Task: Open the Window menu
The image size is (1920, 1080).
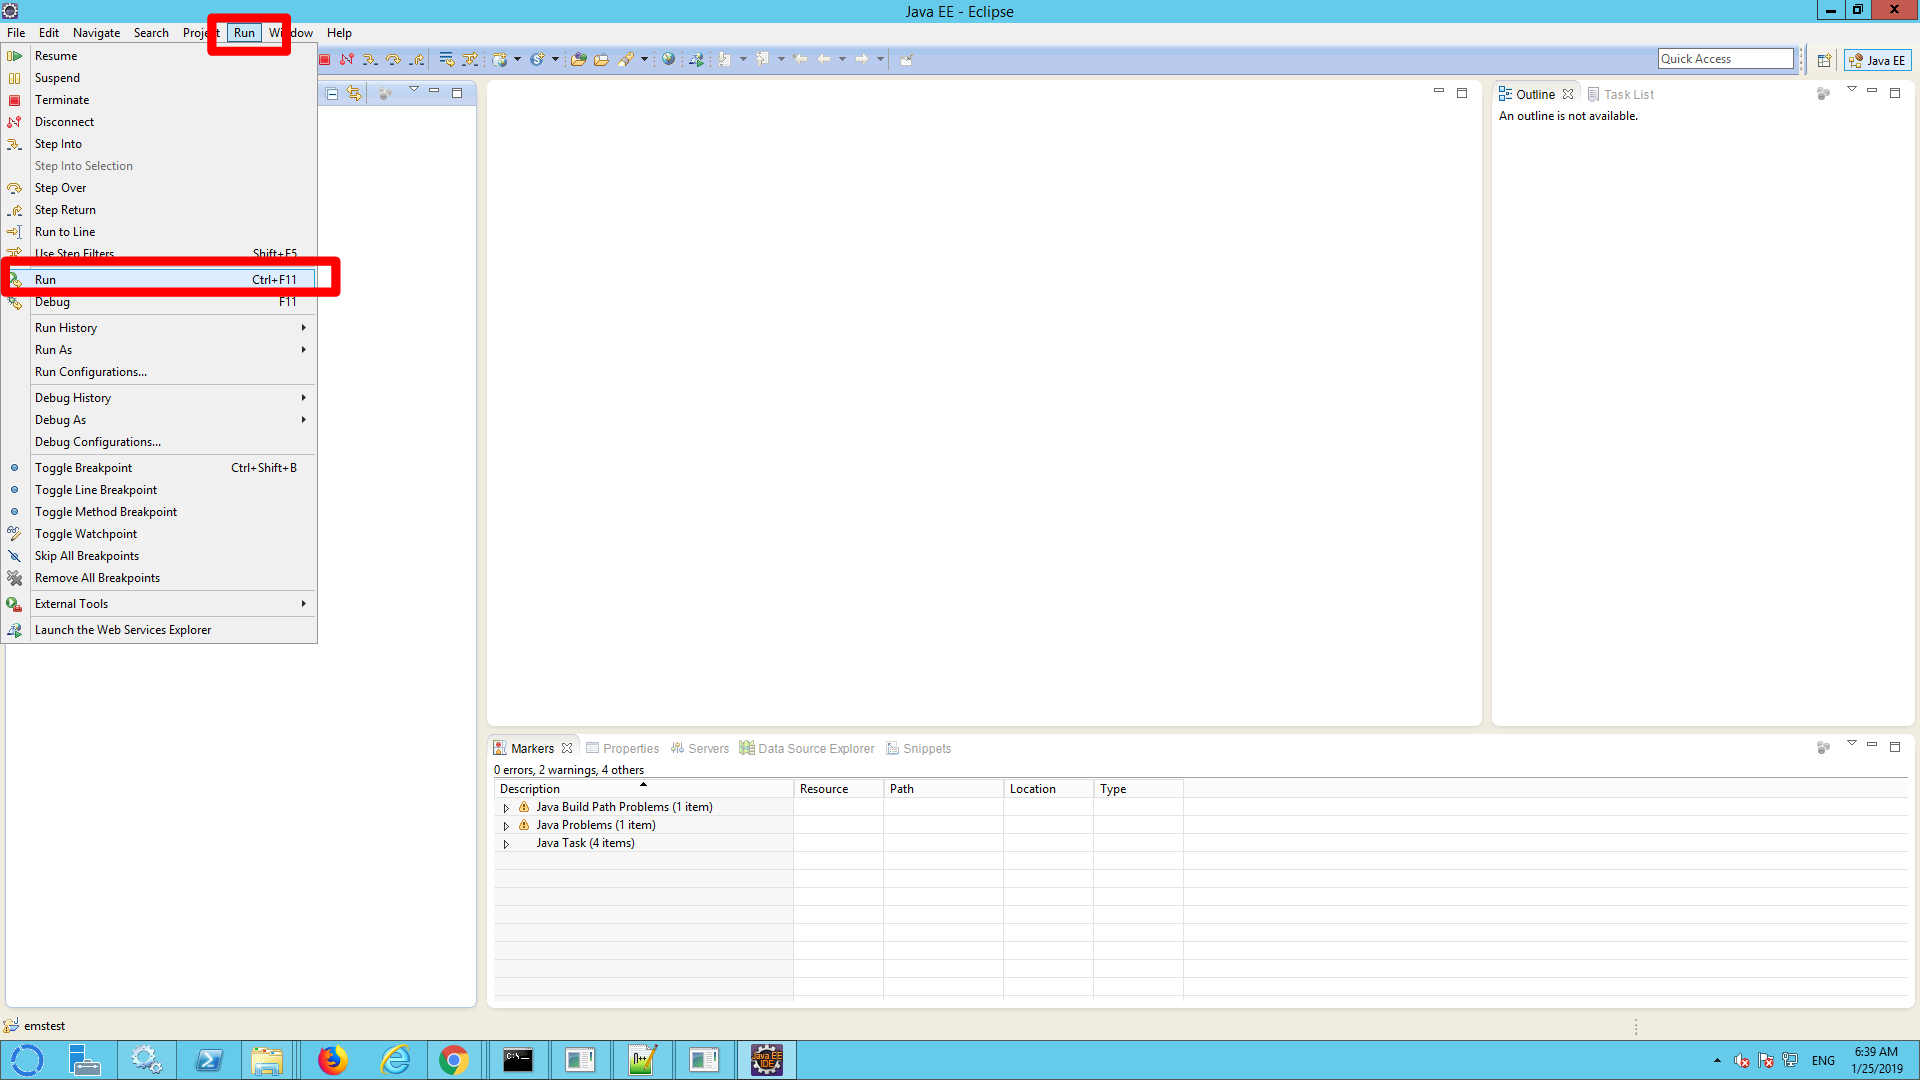Action: [x=291, y=33]
